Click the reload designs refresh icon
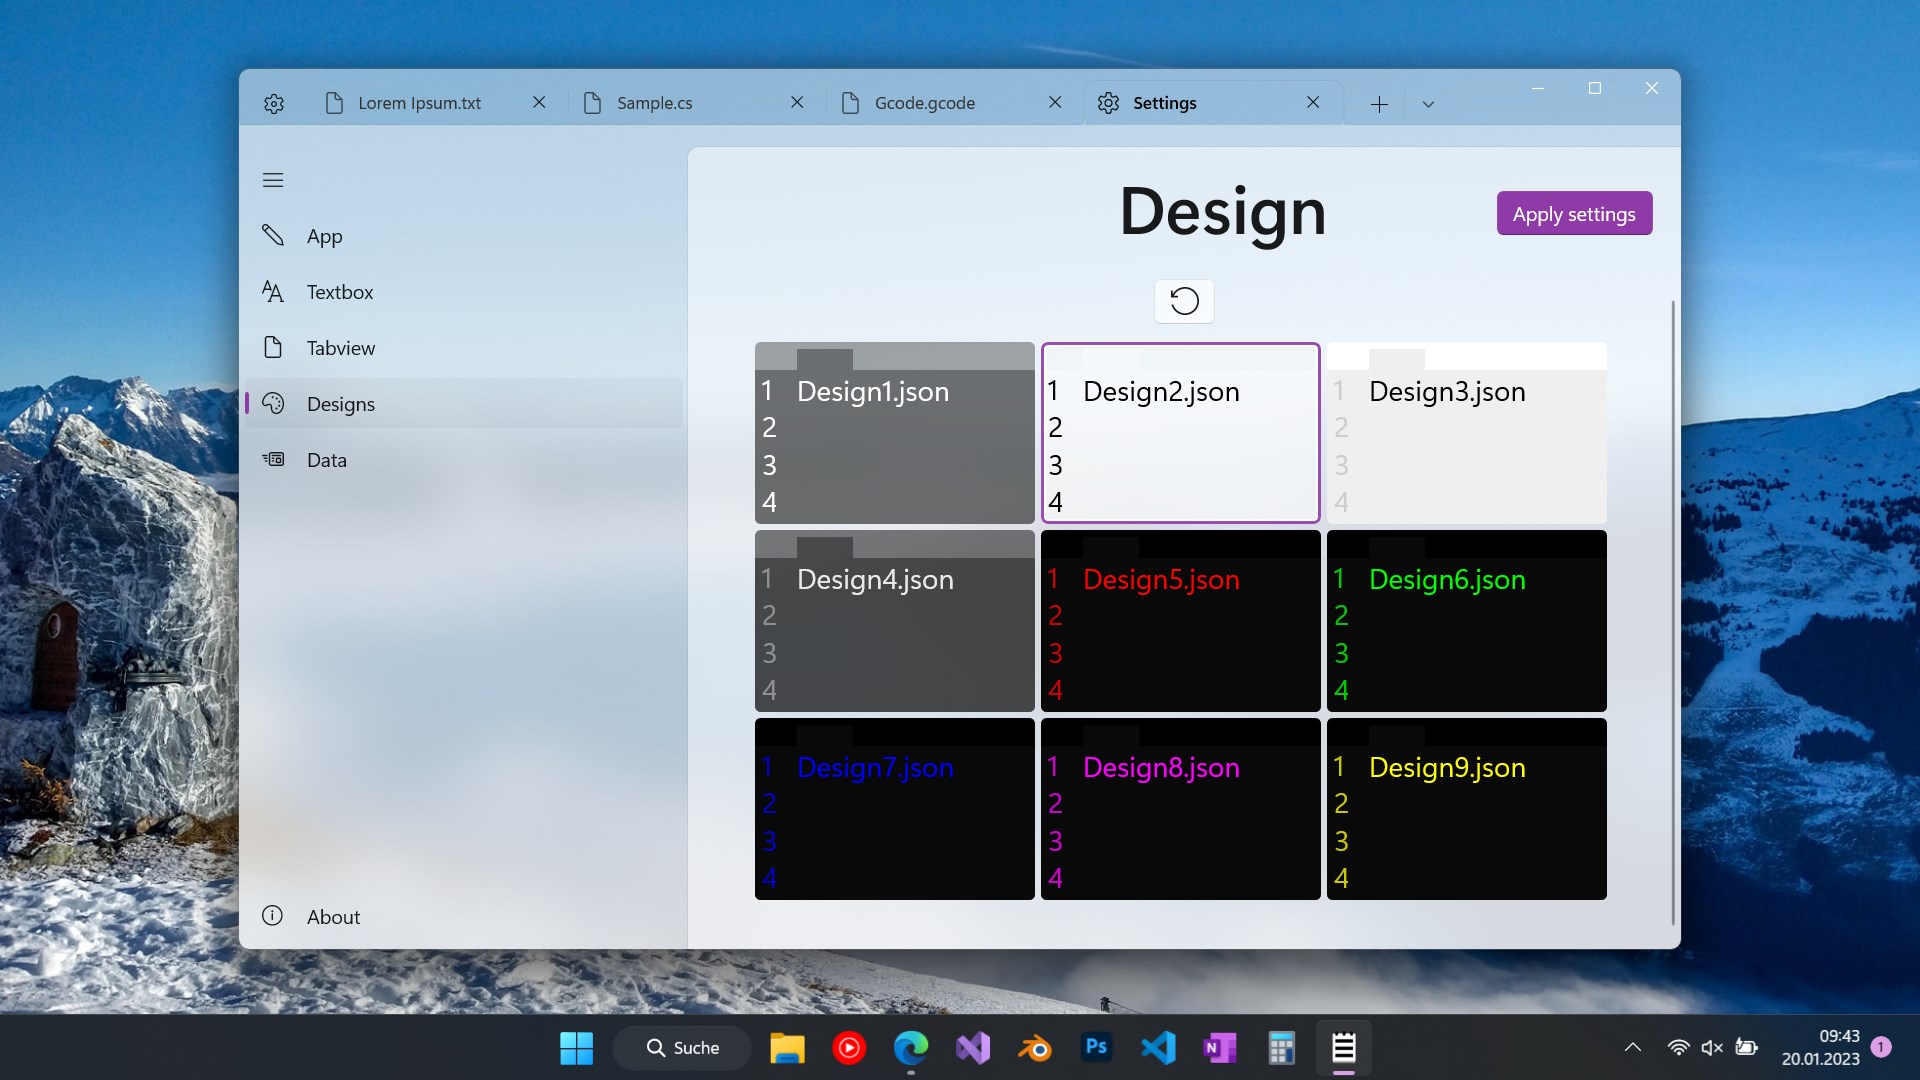Image resolution: width=1920 pixels, height=1080 pixels. coord(1184,301)
